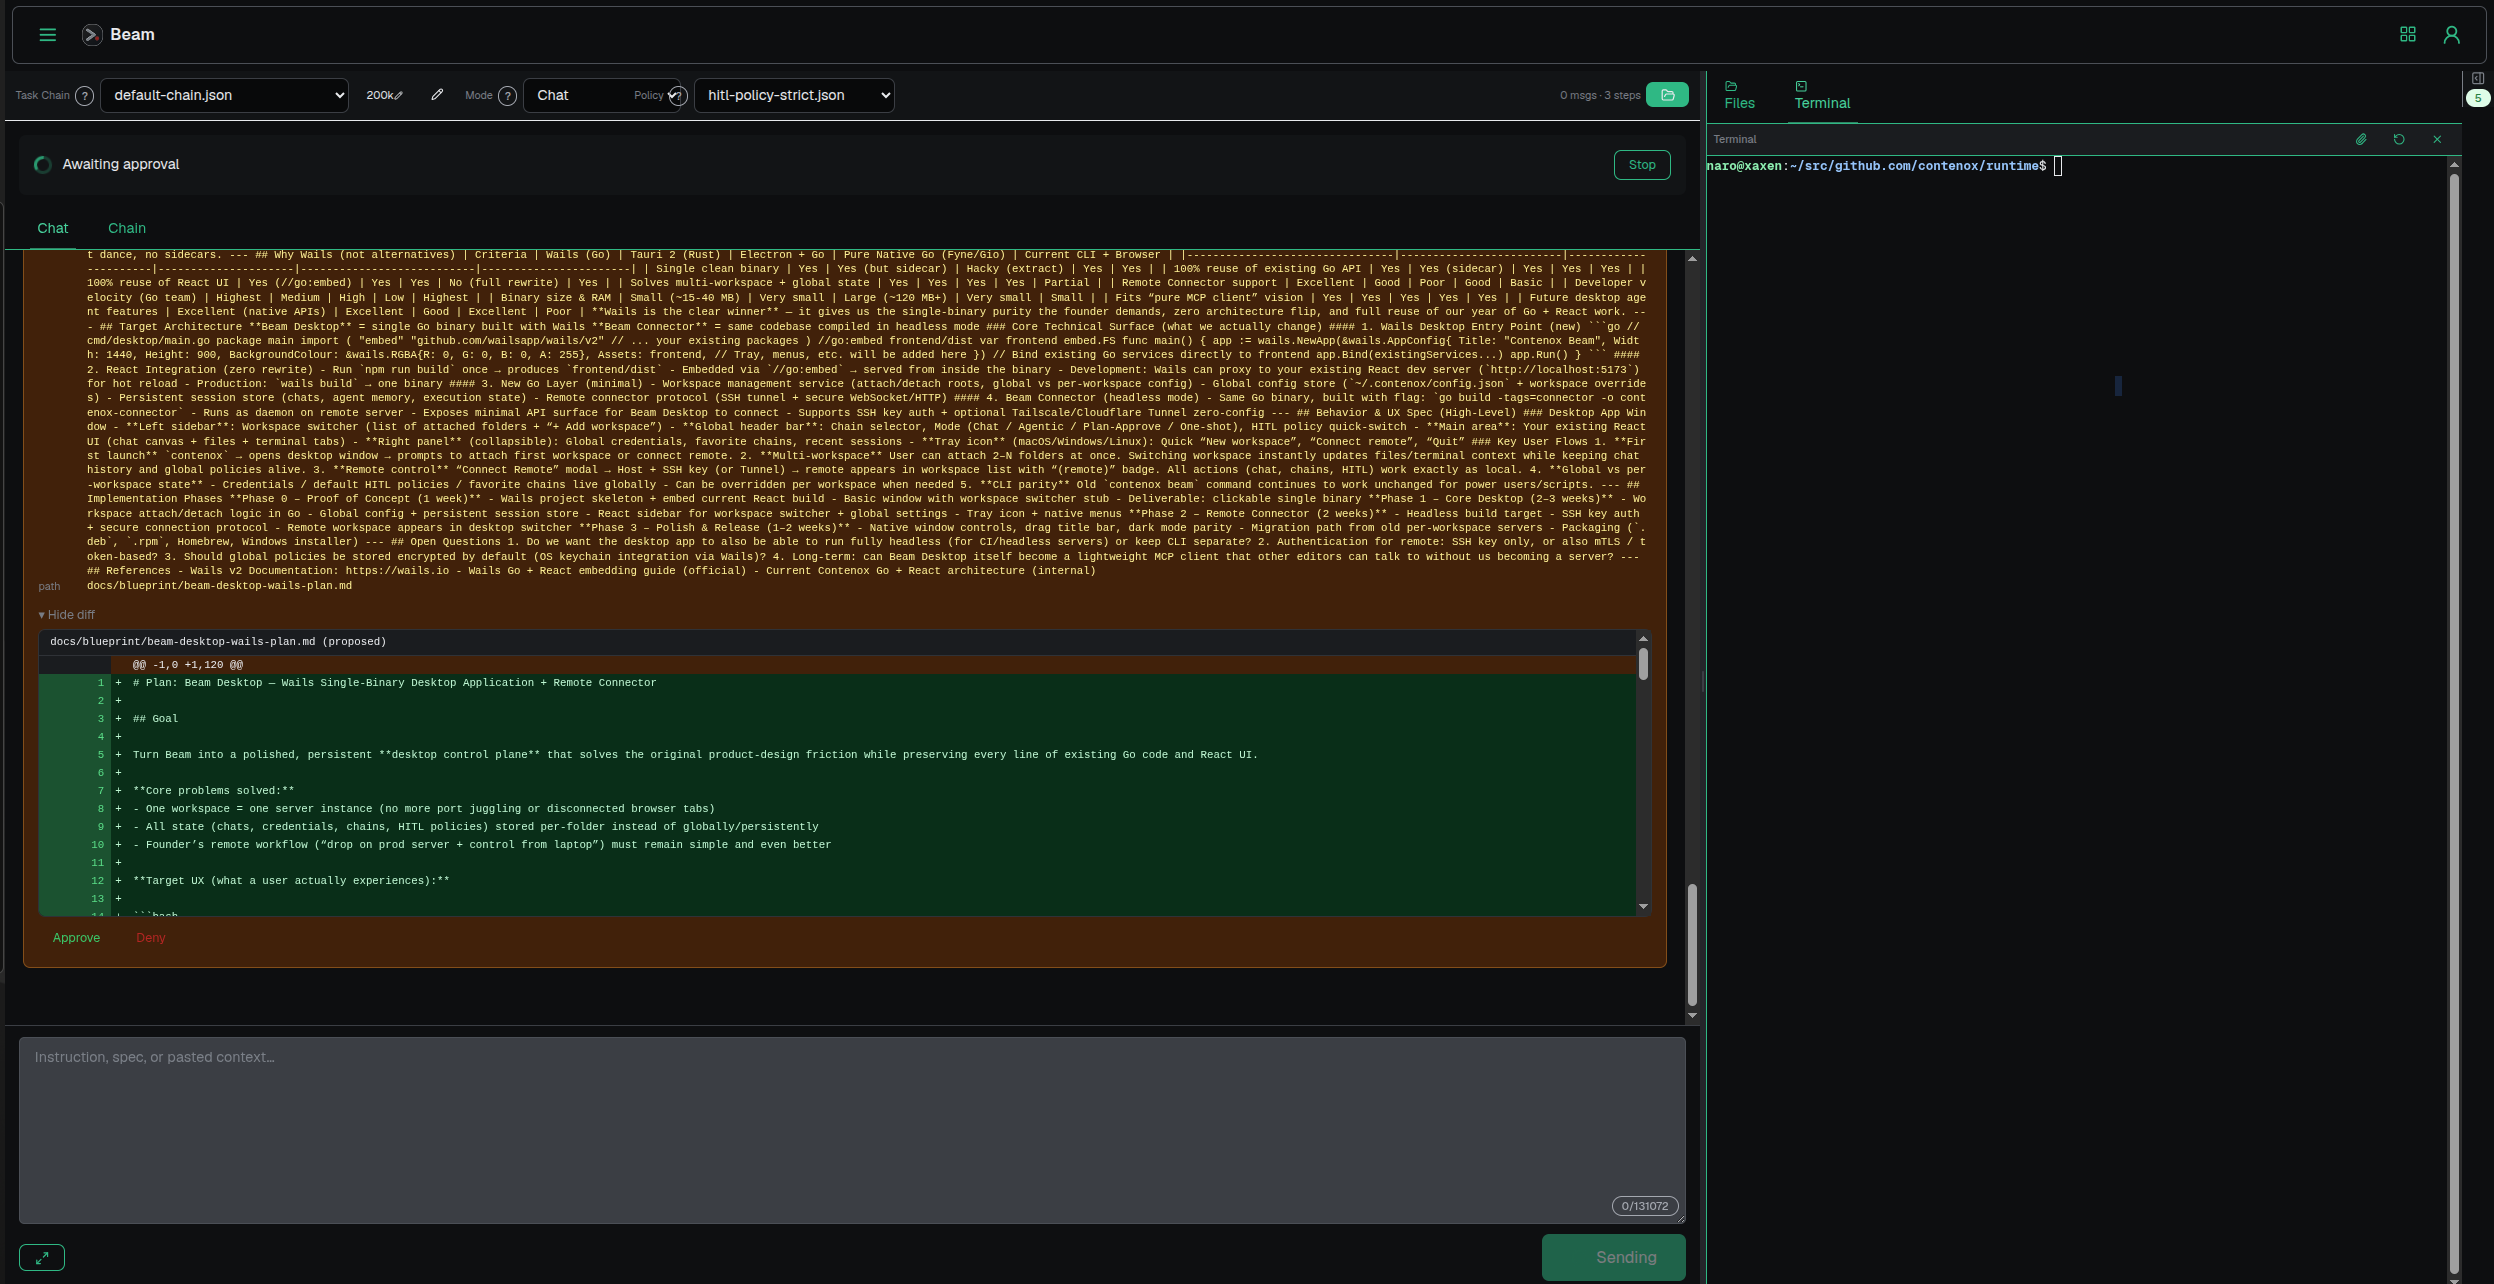Open the hamburger menu
The height and width of the screenshot is (1284, 2494).
pyautogui.click(x=47, y=35)
